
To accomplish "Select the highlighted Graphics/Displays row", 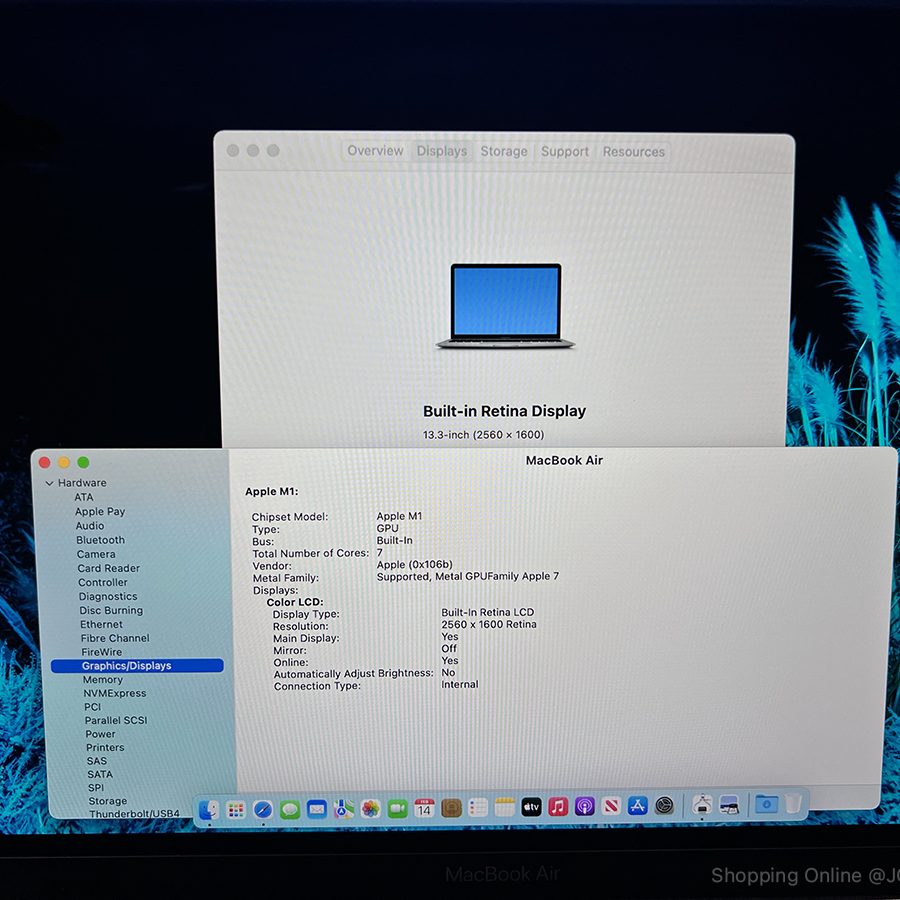I will click(137, 666).
